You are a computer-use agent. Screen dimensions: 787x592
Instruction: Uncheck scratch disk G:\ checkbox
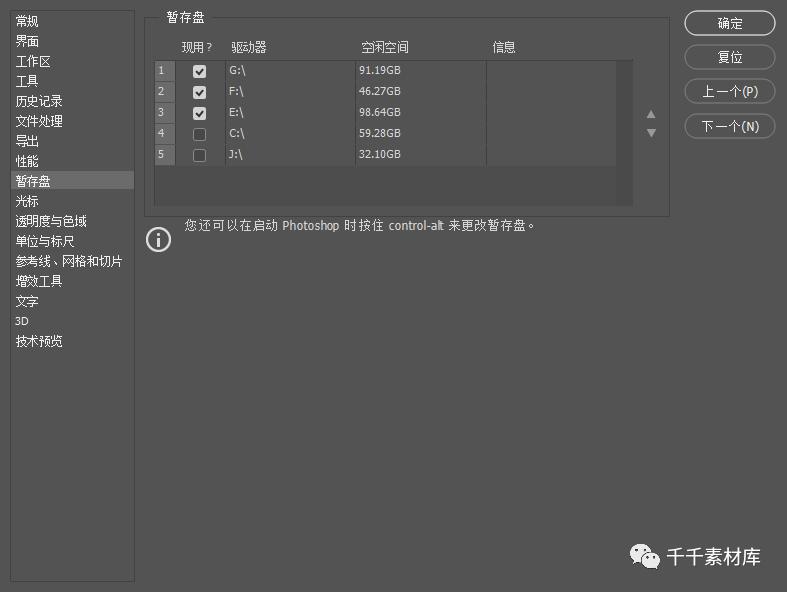(x=199, y=71)
